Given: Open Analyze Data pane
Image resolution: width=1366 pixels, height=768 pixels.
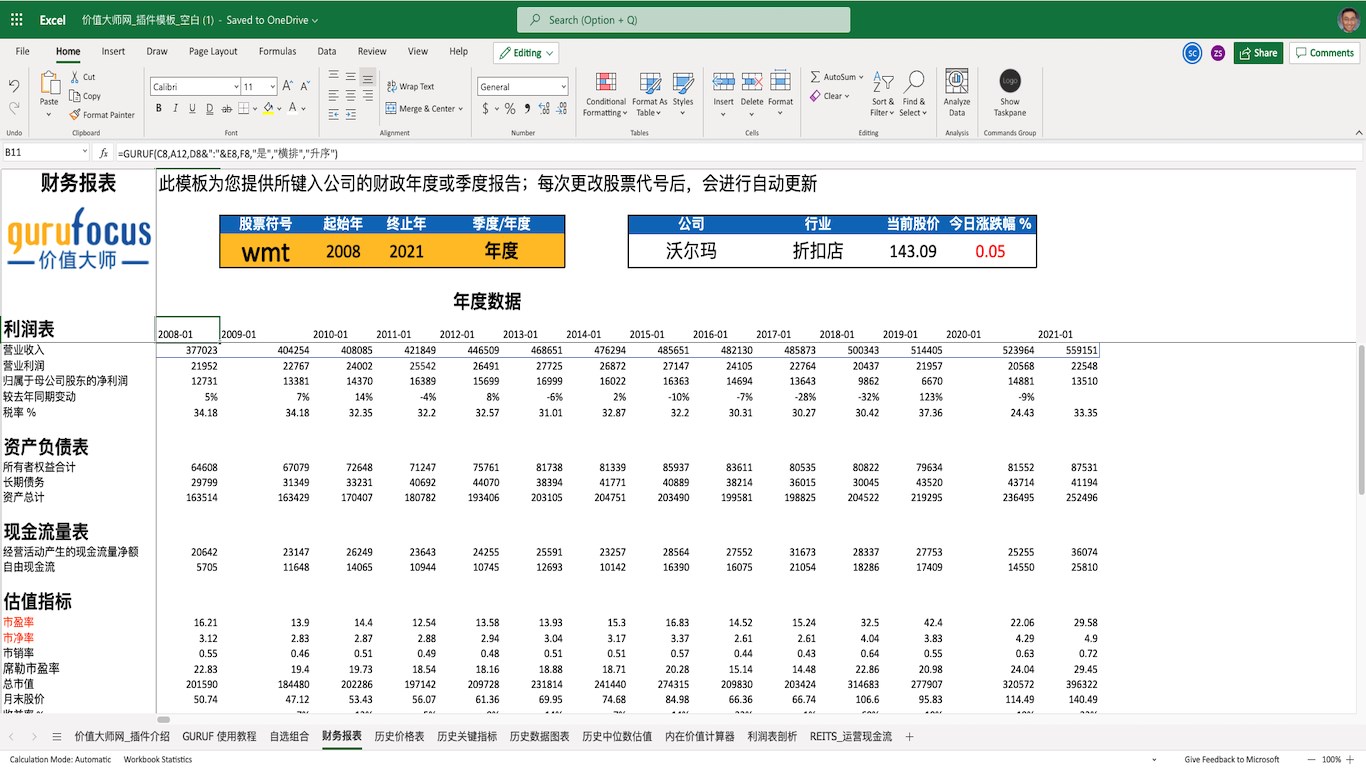Looking at the screenshot, I should point(957,93).
